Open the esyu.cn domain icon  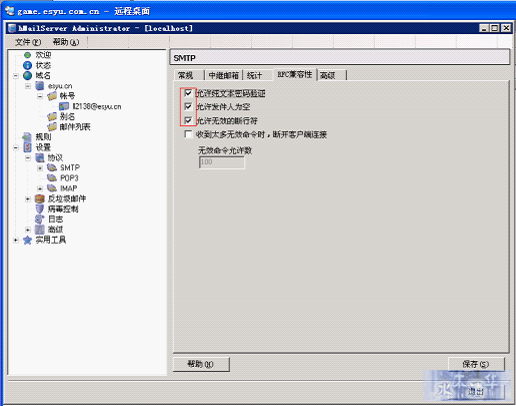pyautogui.click(x=40, y=86)
